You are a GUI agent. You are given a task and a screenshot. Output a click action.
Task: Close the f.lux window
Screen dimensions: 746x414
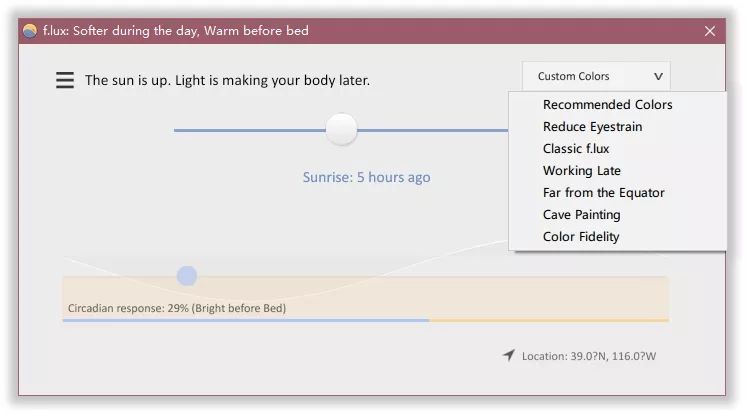click(710, 31)
